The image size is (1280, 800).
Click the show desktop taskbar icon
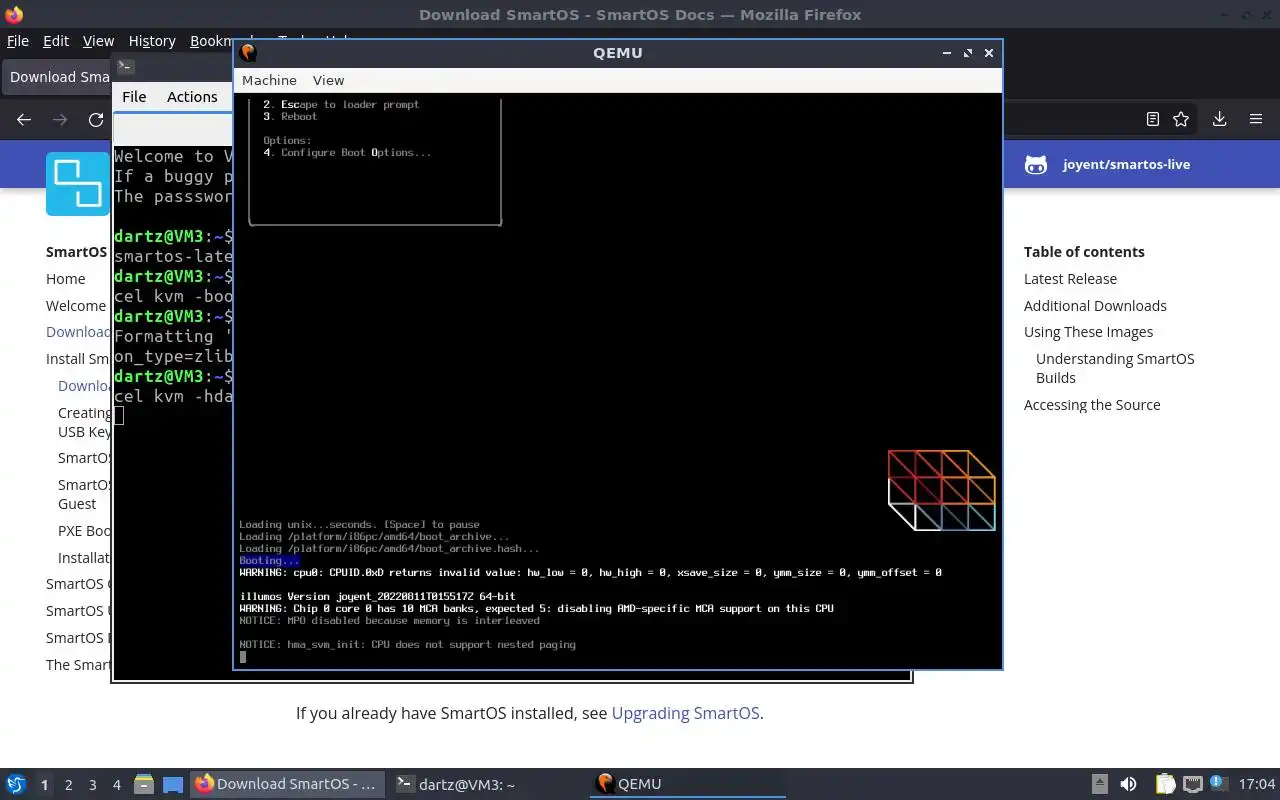tap(172, 784)
